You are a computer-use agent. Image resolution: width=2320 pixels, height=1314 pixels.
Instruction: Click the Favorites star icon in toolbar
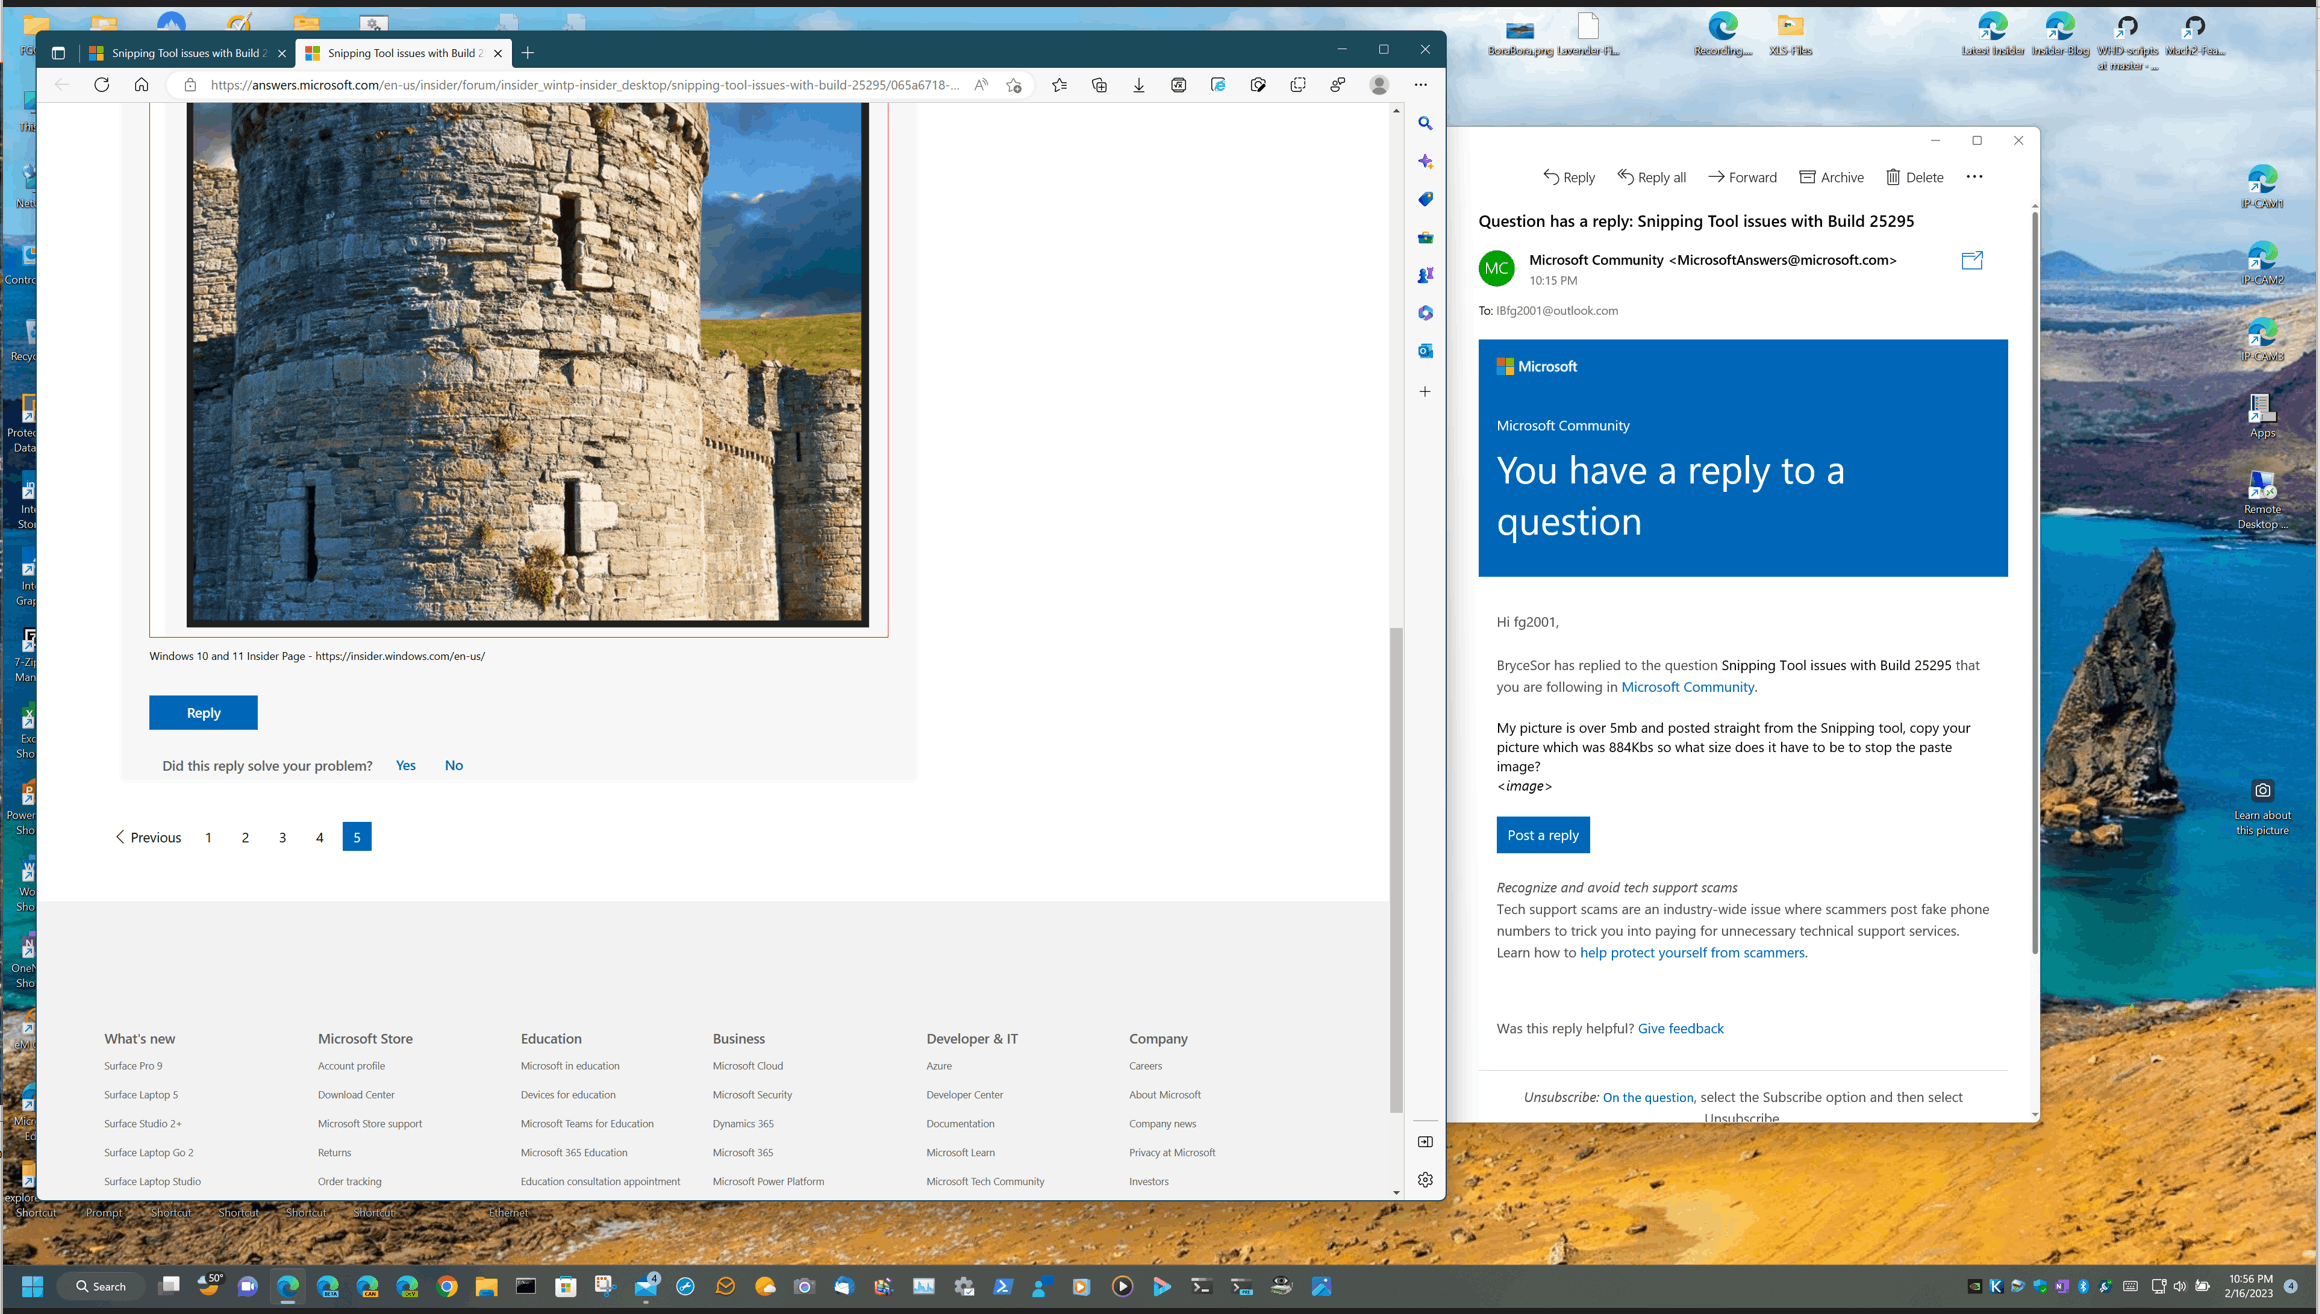click(x=1059, y=85)
